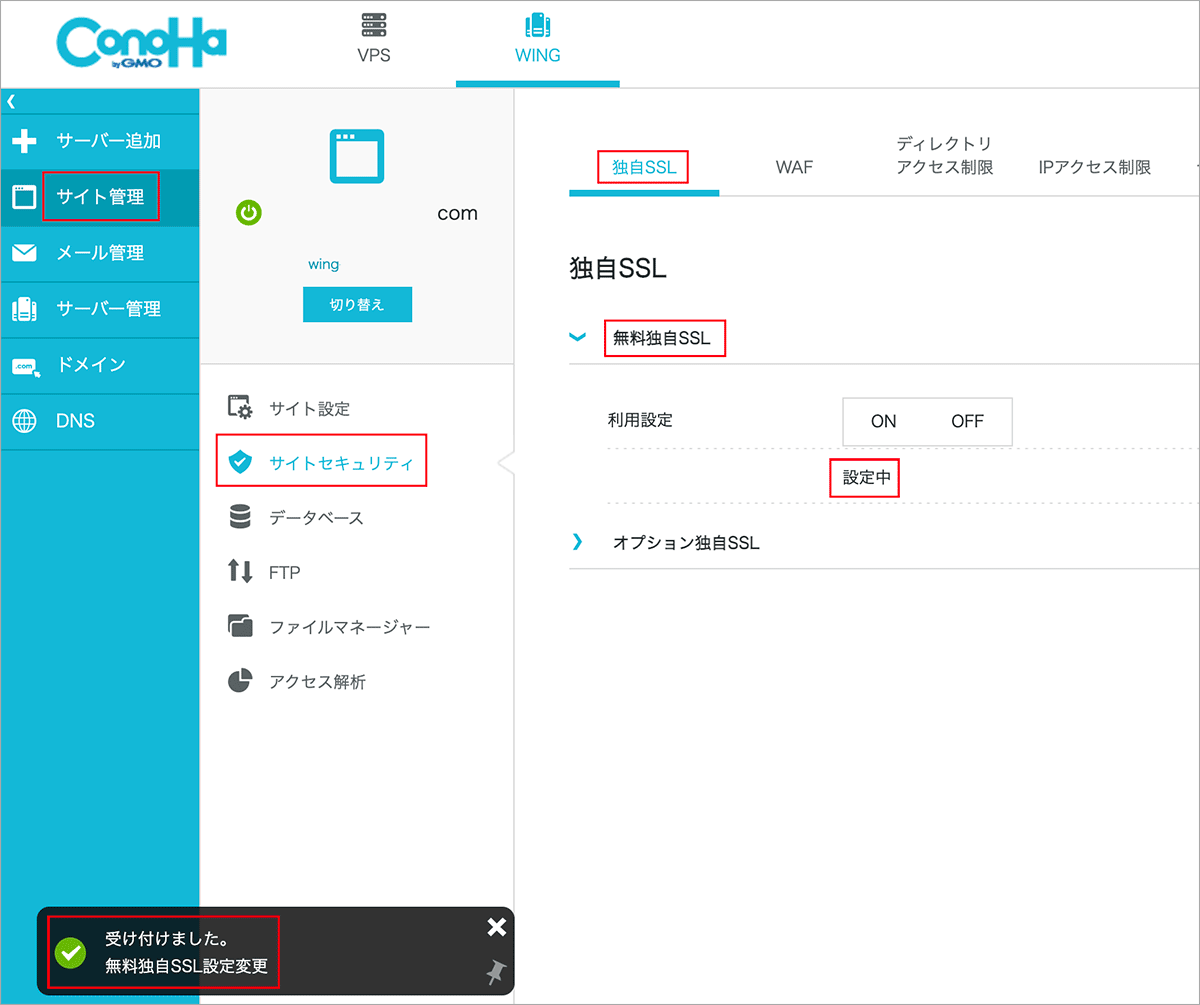Click the server add plus icon

coord(24,141)
